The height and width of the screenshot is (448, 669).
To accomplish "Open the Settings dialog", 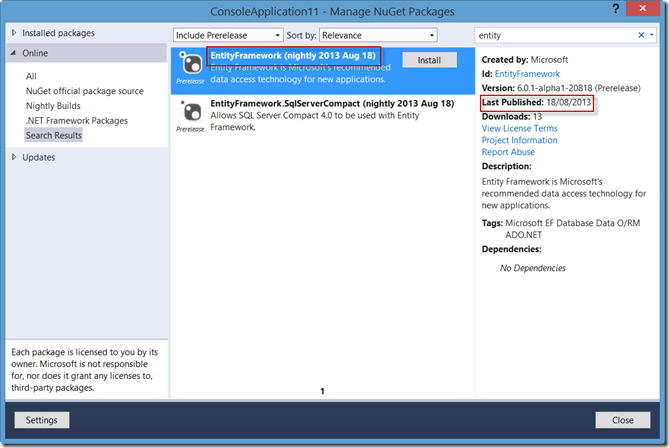I will pos(42,420).
